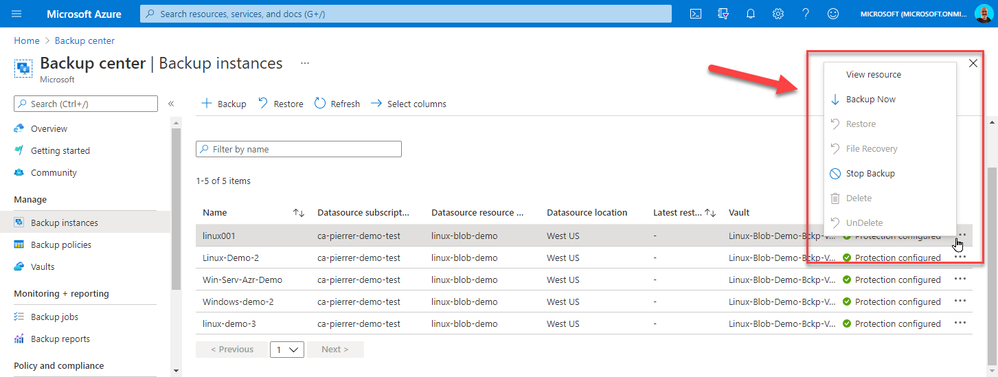Choose Restore in the context menu
Image resolution: width=998 pixels, height=377 pixels.
pos(890,124)
